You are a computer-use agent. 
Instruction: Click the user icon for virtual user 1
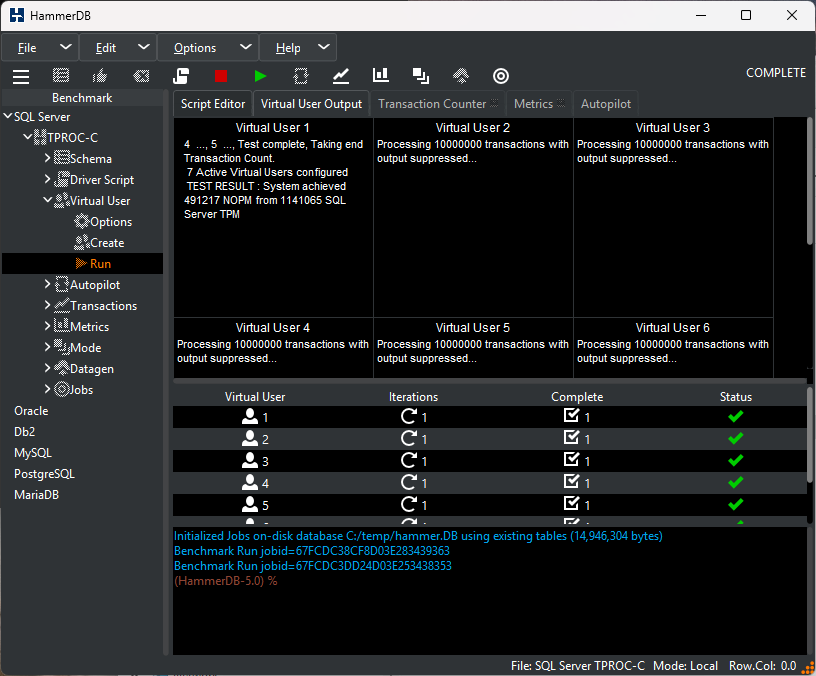click(250, 416)
